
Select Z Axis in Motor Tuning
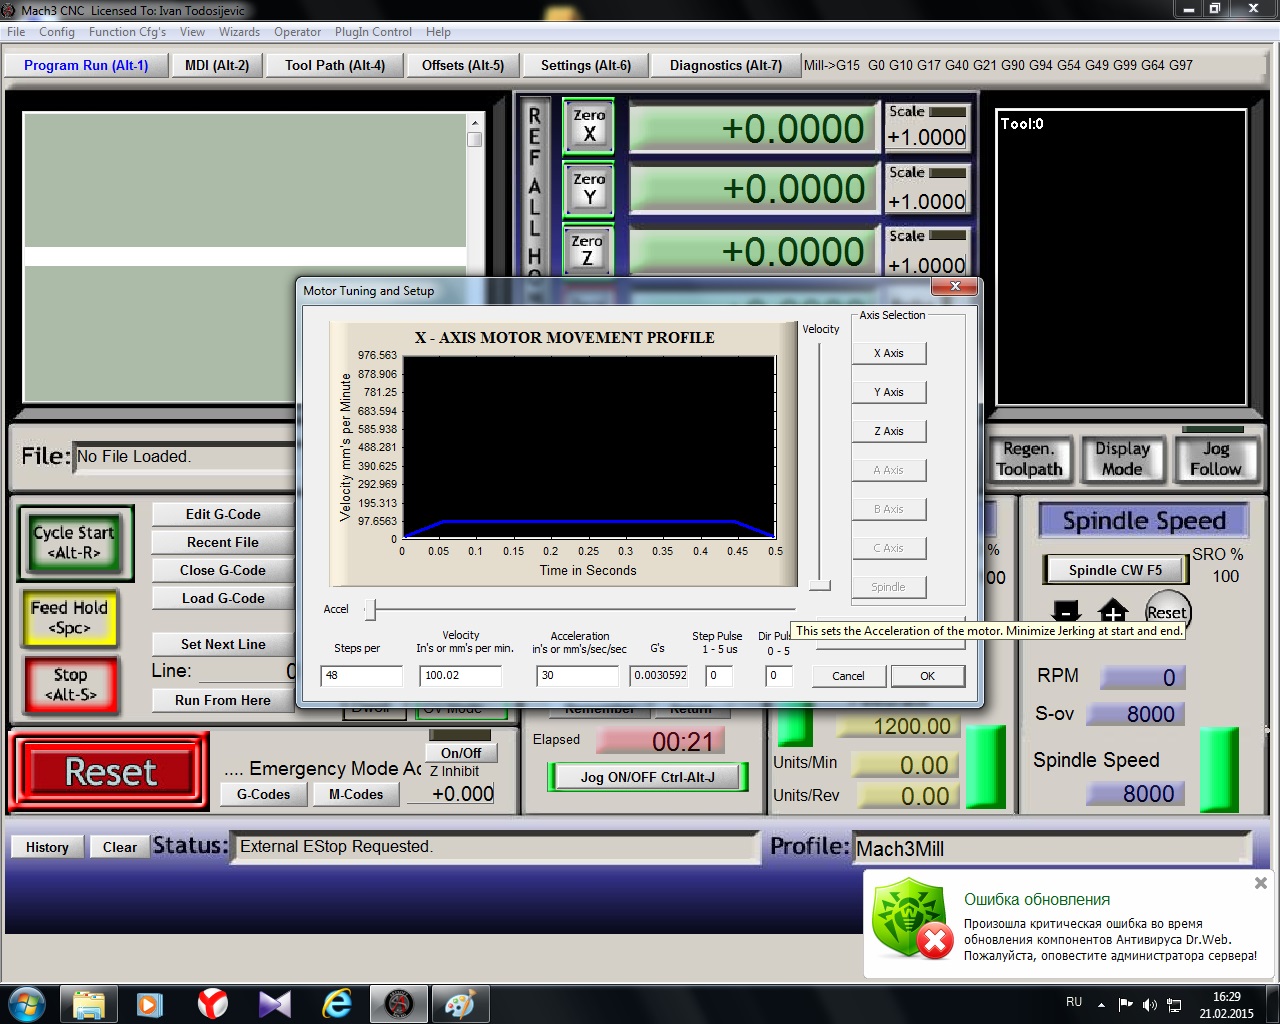tap(889, 431)
